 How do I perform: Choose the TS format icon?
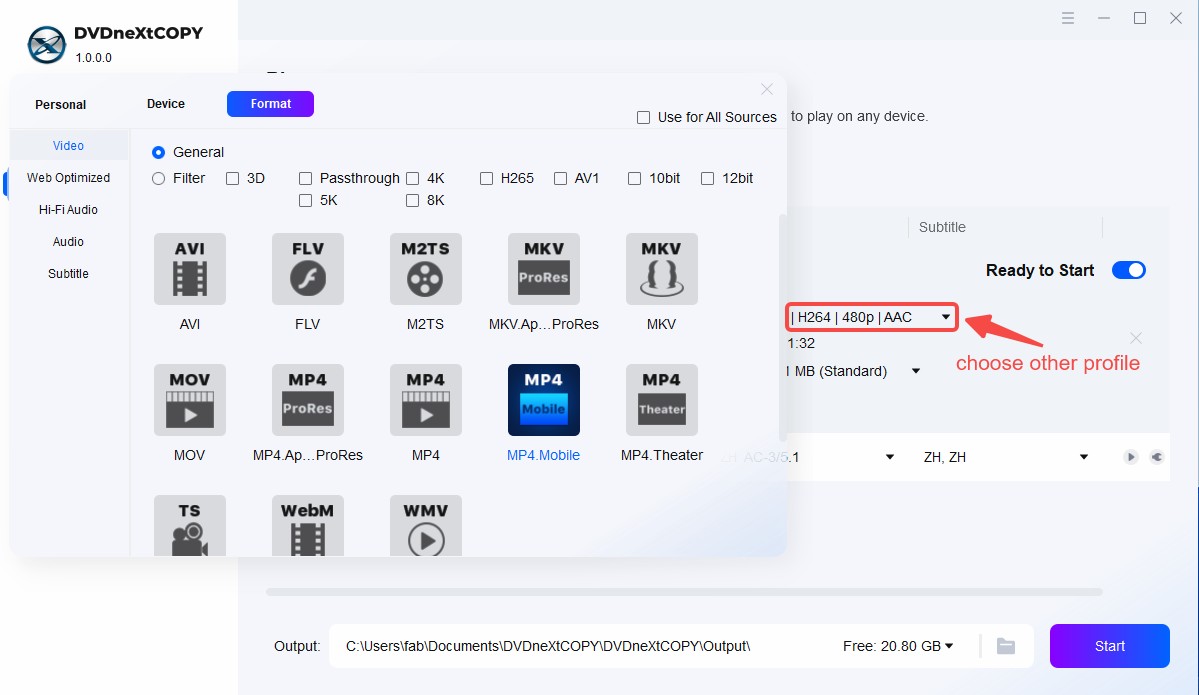(190, 526)
